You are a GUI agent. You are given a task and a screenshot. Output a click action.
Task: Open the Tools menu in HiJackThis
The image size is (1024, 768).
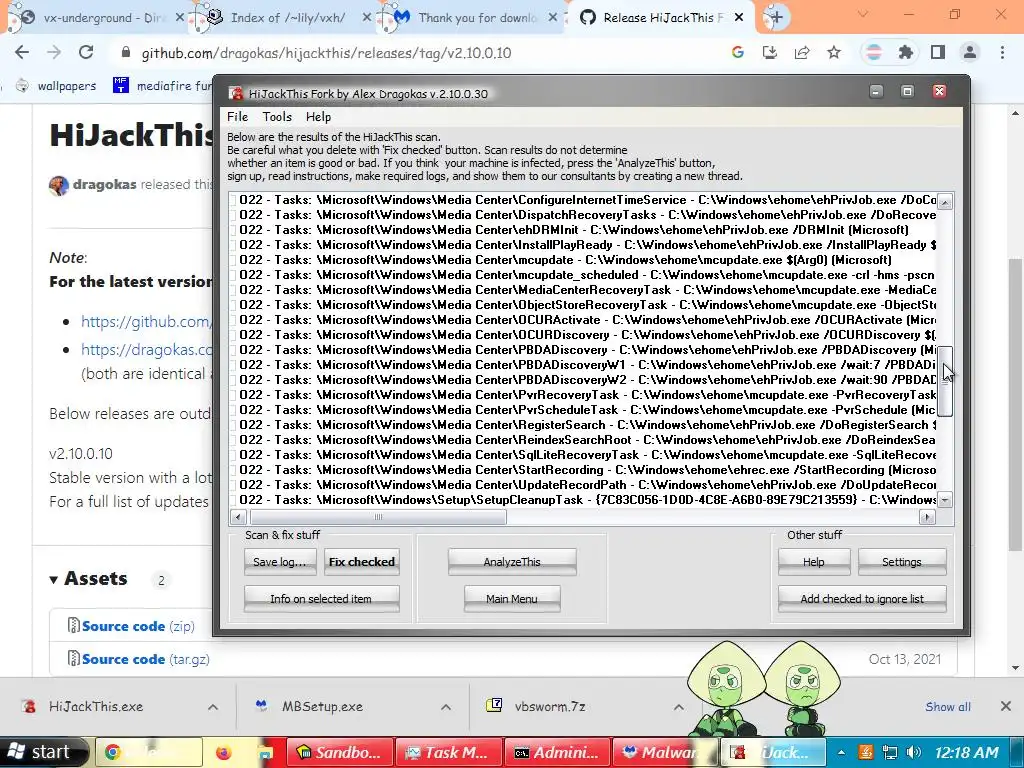[277, 117]
